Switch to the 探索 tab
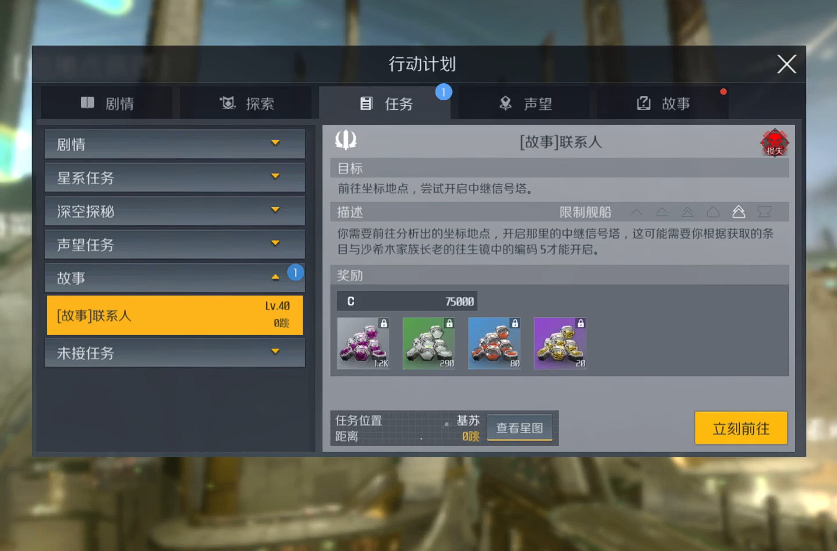837x551 pixels. (x=246, y=103)
